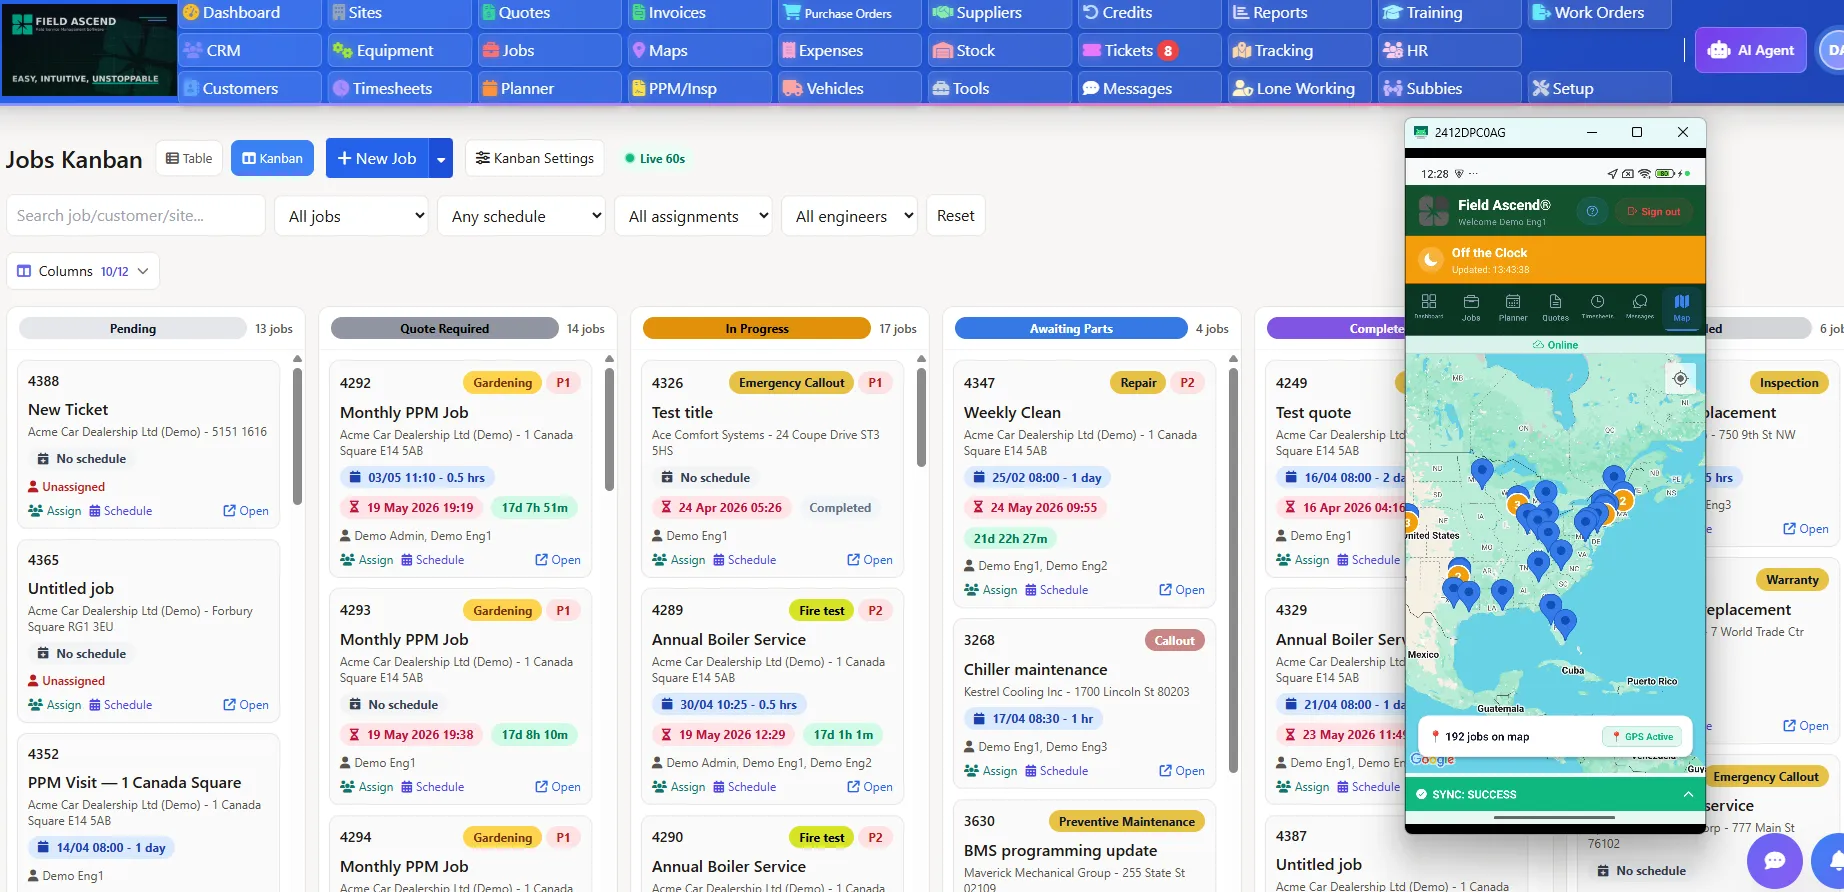Open the chat bubble floating button

1775,860
